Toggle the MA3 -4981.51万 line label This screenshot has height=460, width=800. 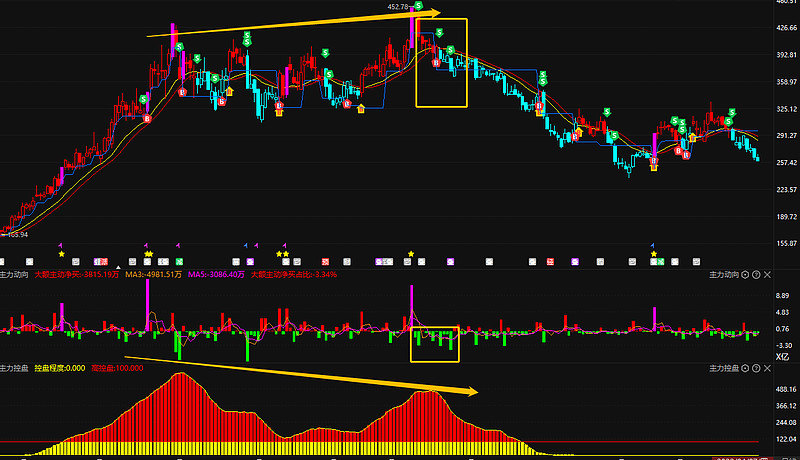coord(154,275)
